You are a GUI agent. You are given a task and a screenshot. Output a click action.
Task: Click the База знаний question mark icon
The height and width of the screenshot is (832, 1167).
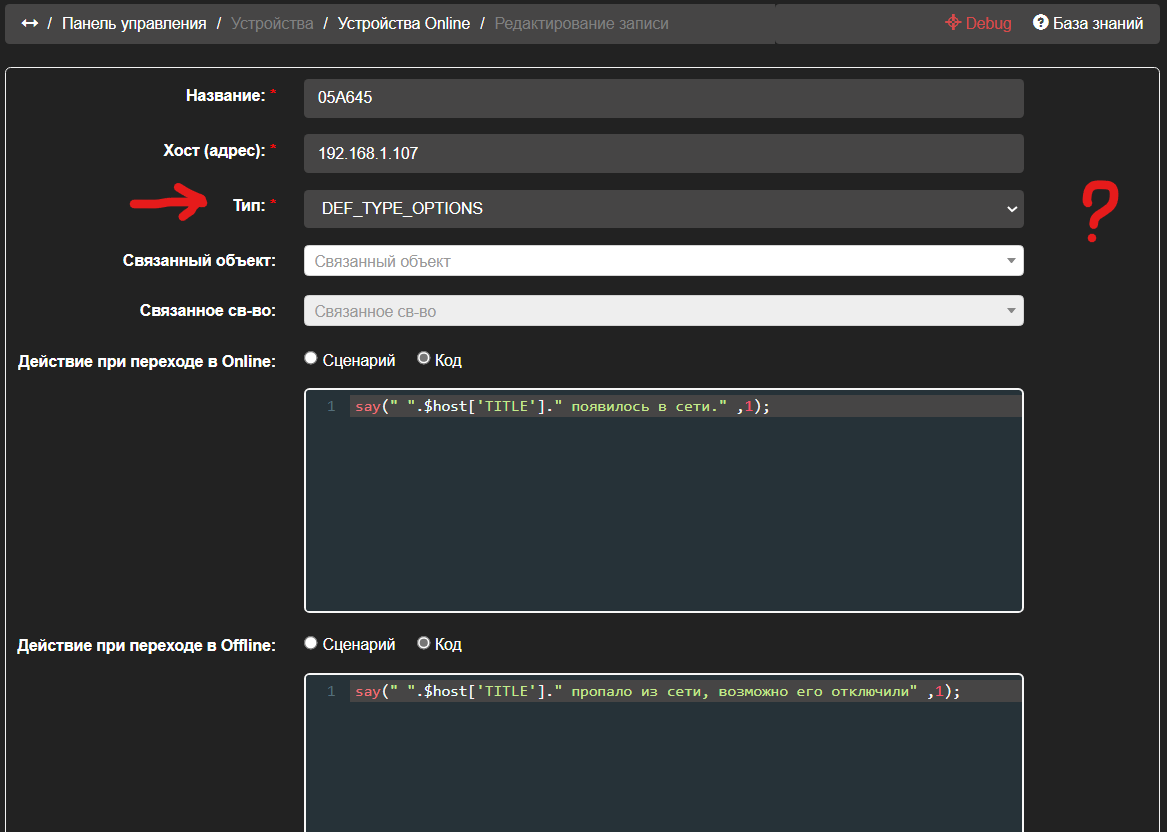click(1040, 23)
